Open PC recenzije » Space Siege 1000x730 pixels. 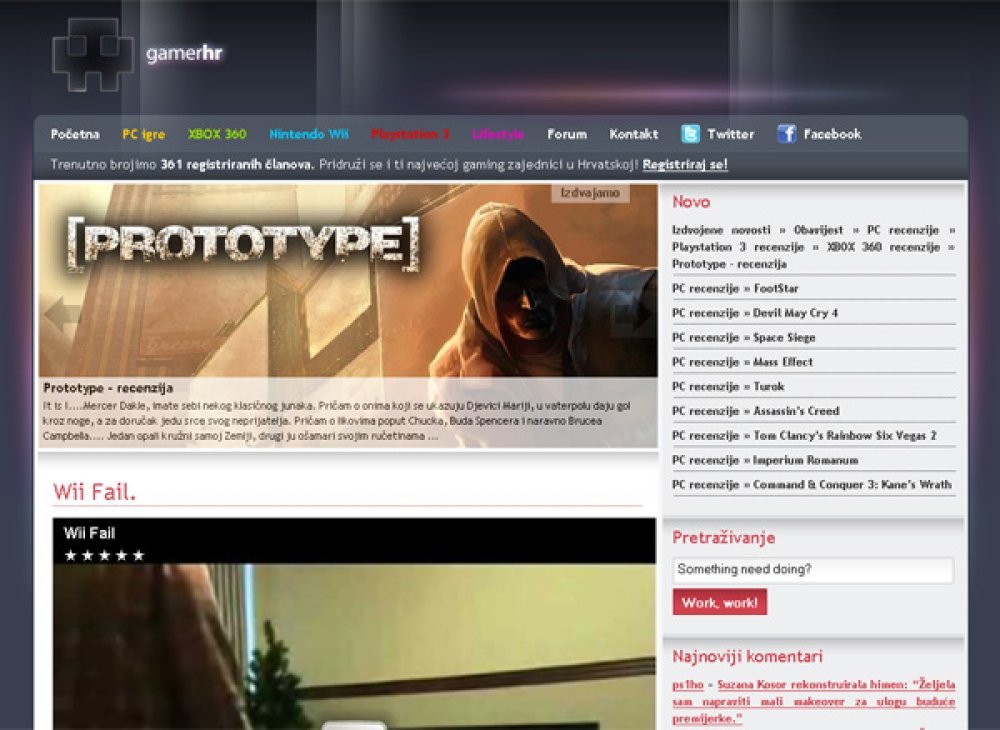click(744, 338)
